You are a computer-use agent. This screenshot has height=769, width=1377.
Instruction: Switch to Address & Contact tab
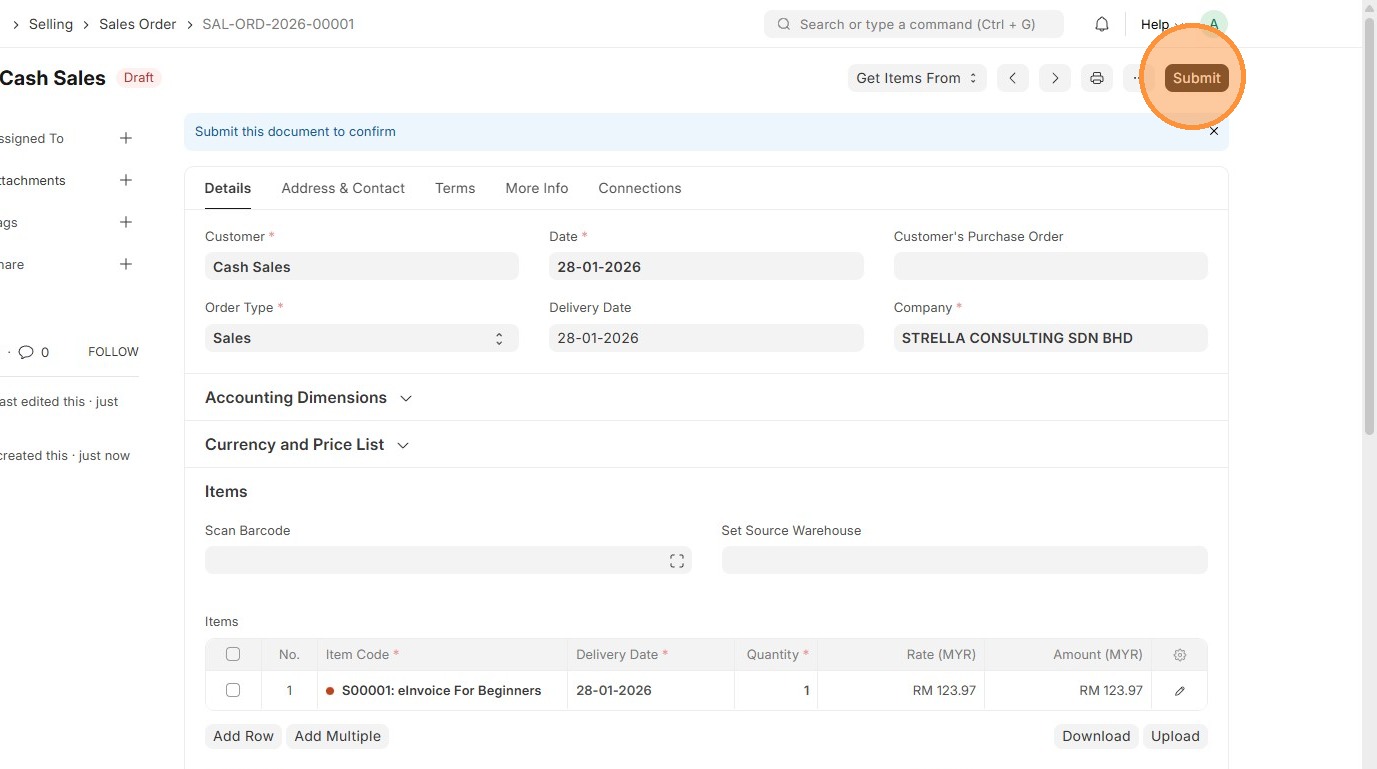[343, 188]
